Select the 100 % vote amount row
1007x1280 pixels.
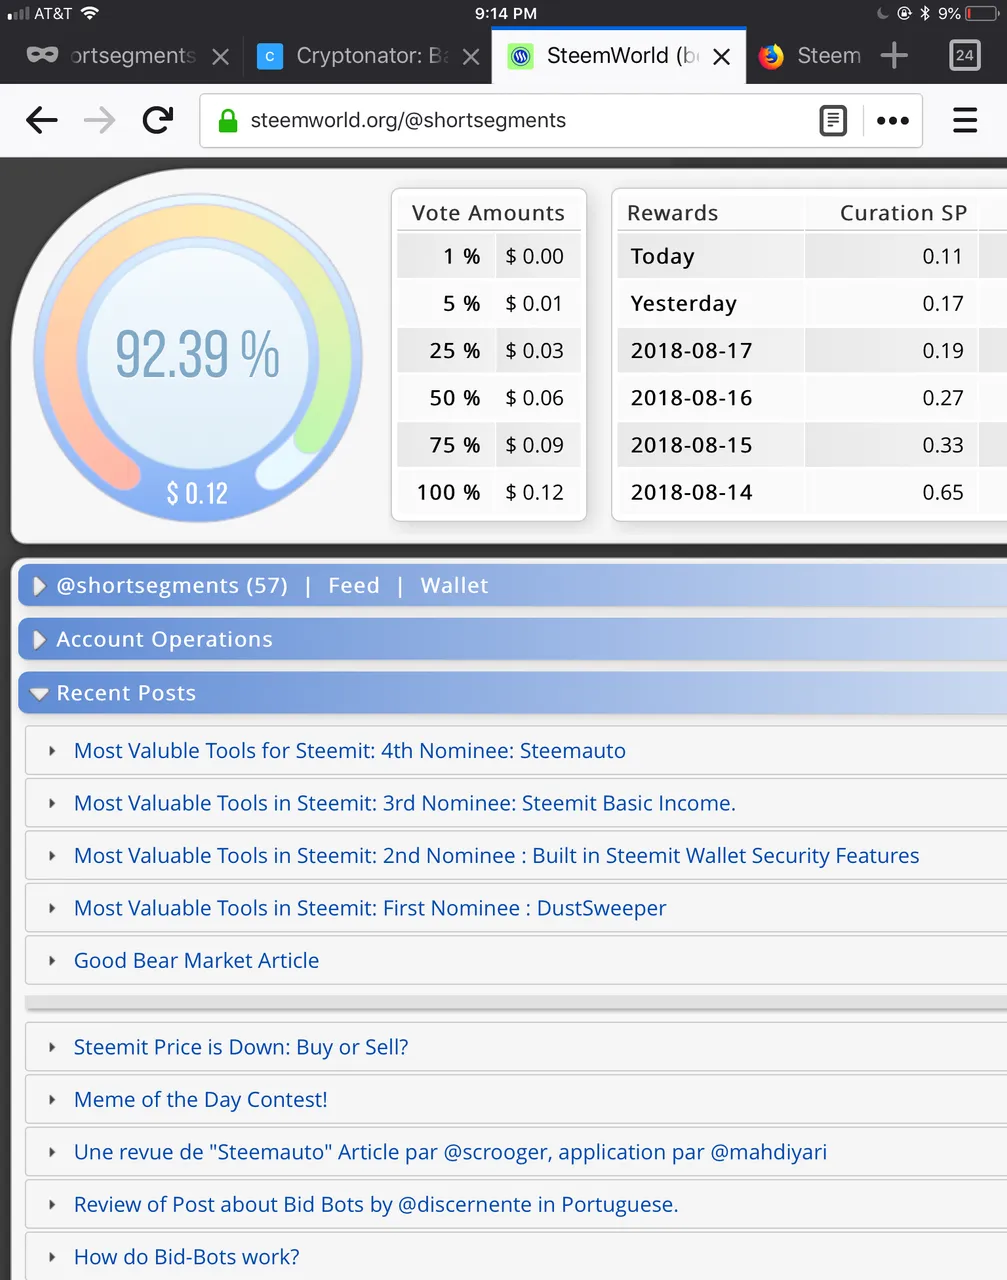coord(489,493)
